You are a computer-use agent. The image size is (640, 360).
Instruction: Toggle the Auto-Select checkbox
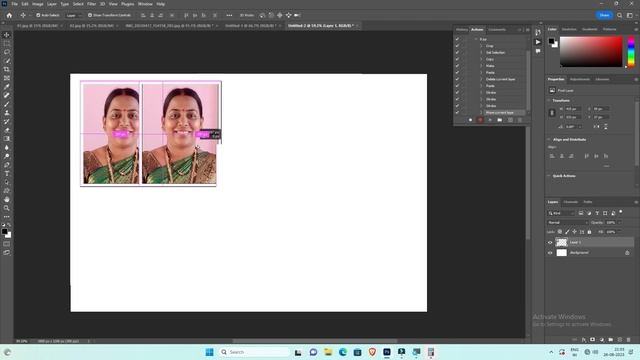pyautogui.click(x=38, y=15)
